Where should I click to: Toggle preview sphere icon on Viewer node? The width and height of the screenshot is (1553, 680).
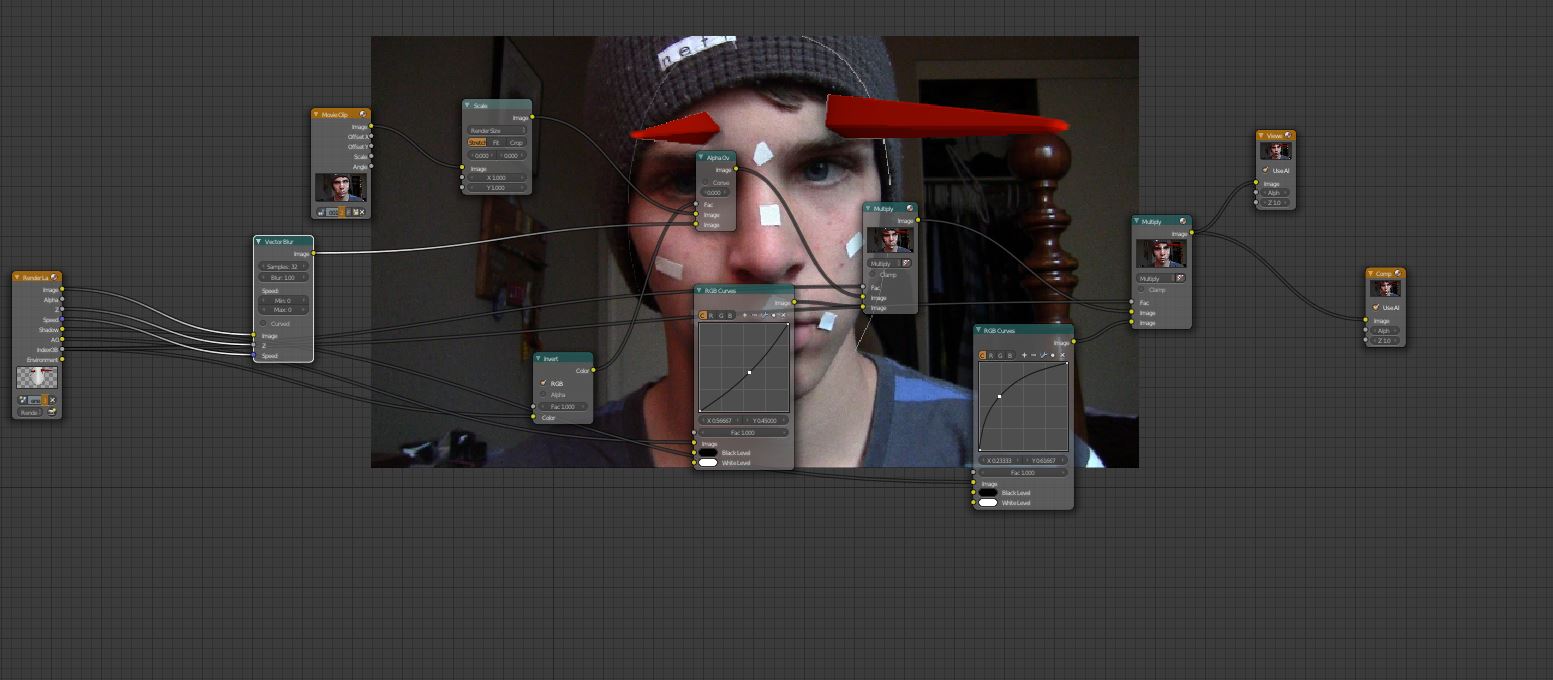tap(1287, 135)
